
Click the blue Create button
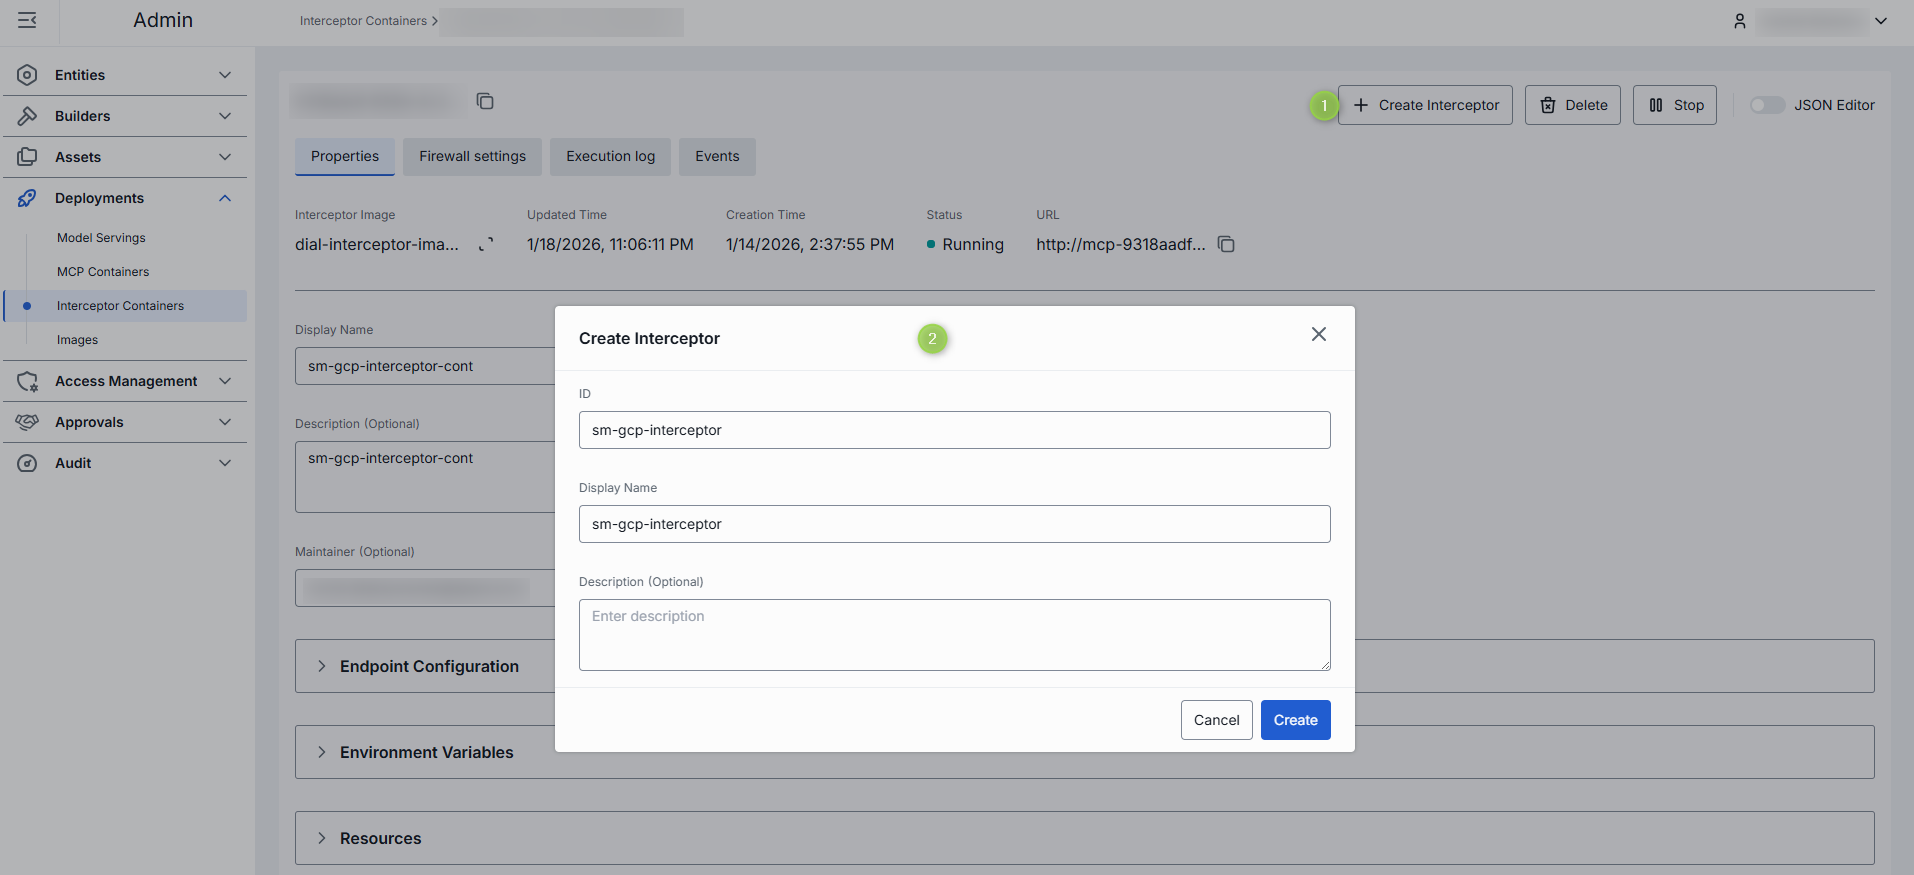tap(1295, 720)
